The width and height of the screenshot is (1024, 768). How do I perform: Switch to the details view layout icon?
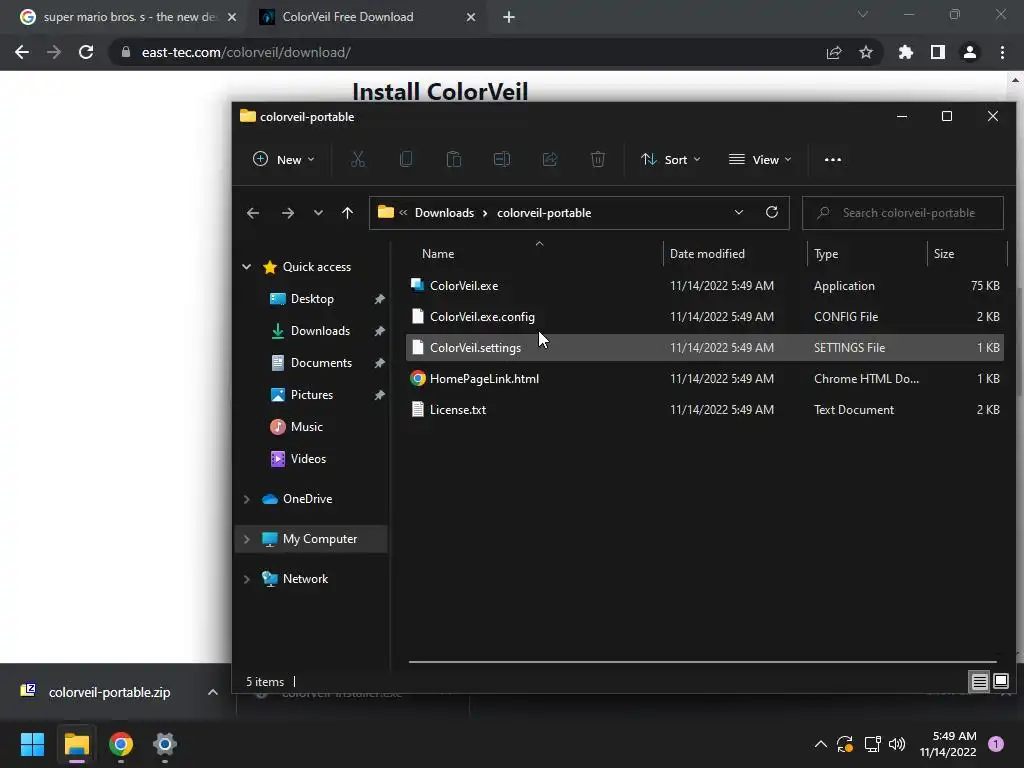pos(979,682)
